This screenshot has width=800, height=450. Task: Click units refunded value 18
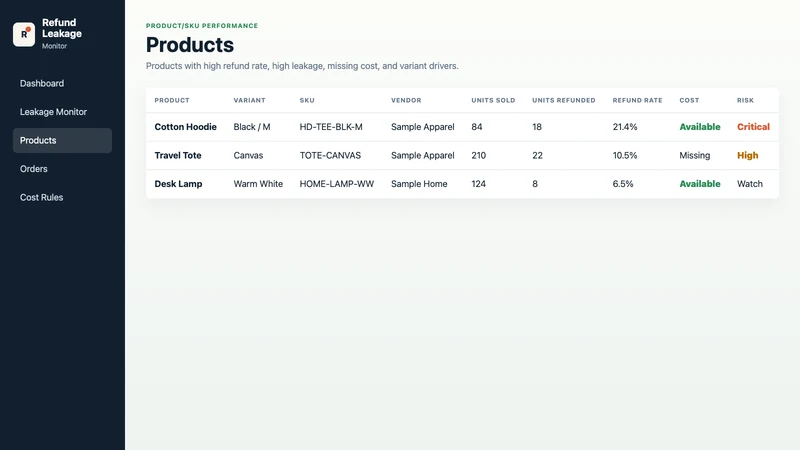click(x=537, y=127)
